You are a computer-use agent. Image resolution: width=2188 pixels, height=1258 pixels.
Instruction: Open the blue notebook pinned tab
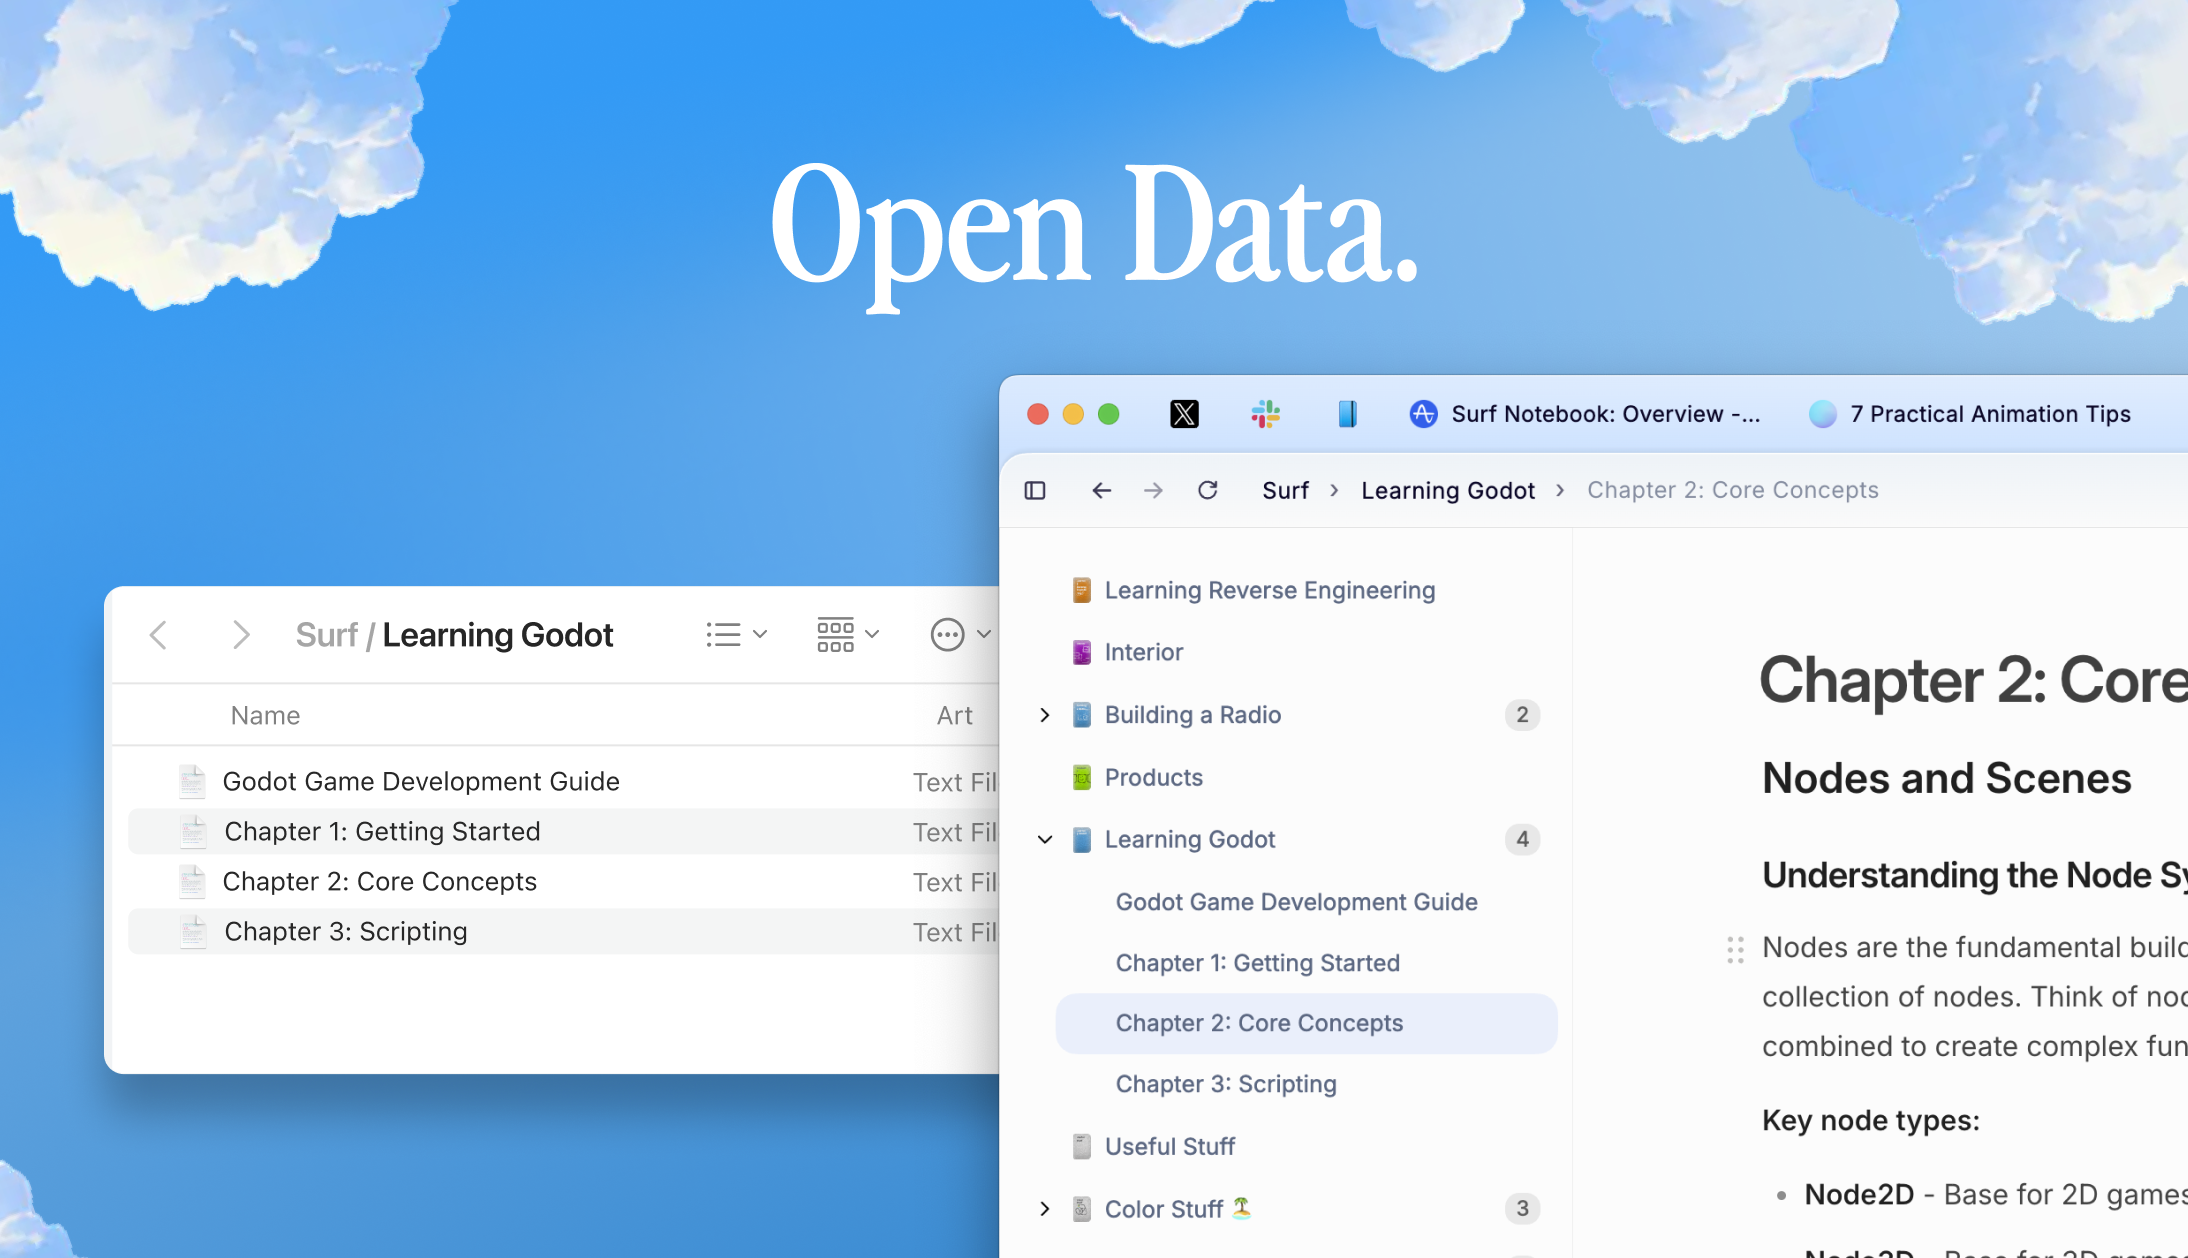click(1347, 414)
